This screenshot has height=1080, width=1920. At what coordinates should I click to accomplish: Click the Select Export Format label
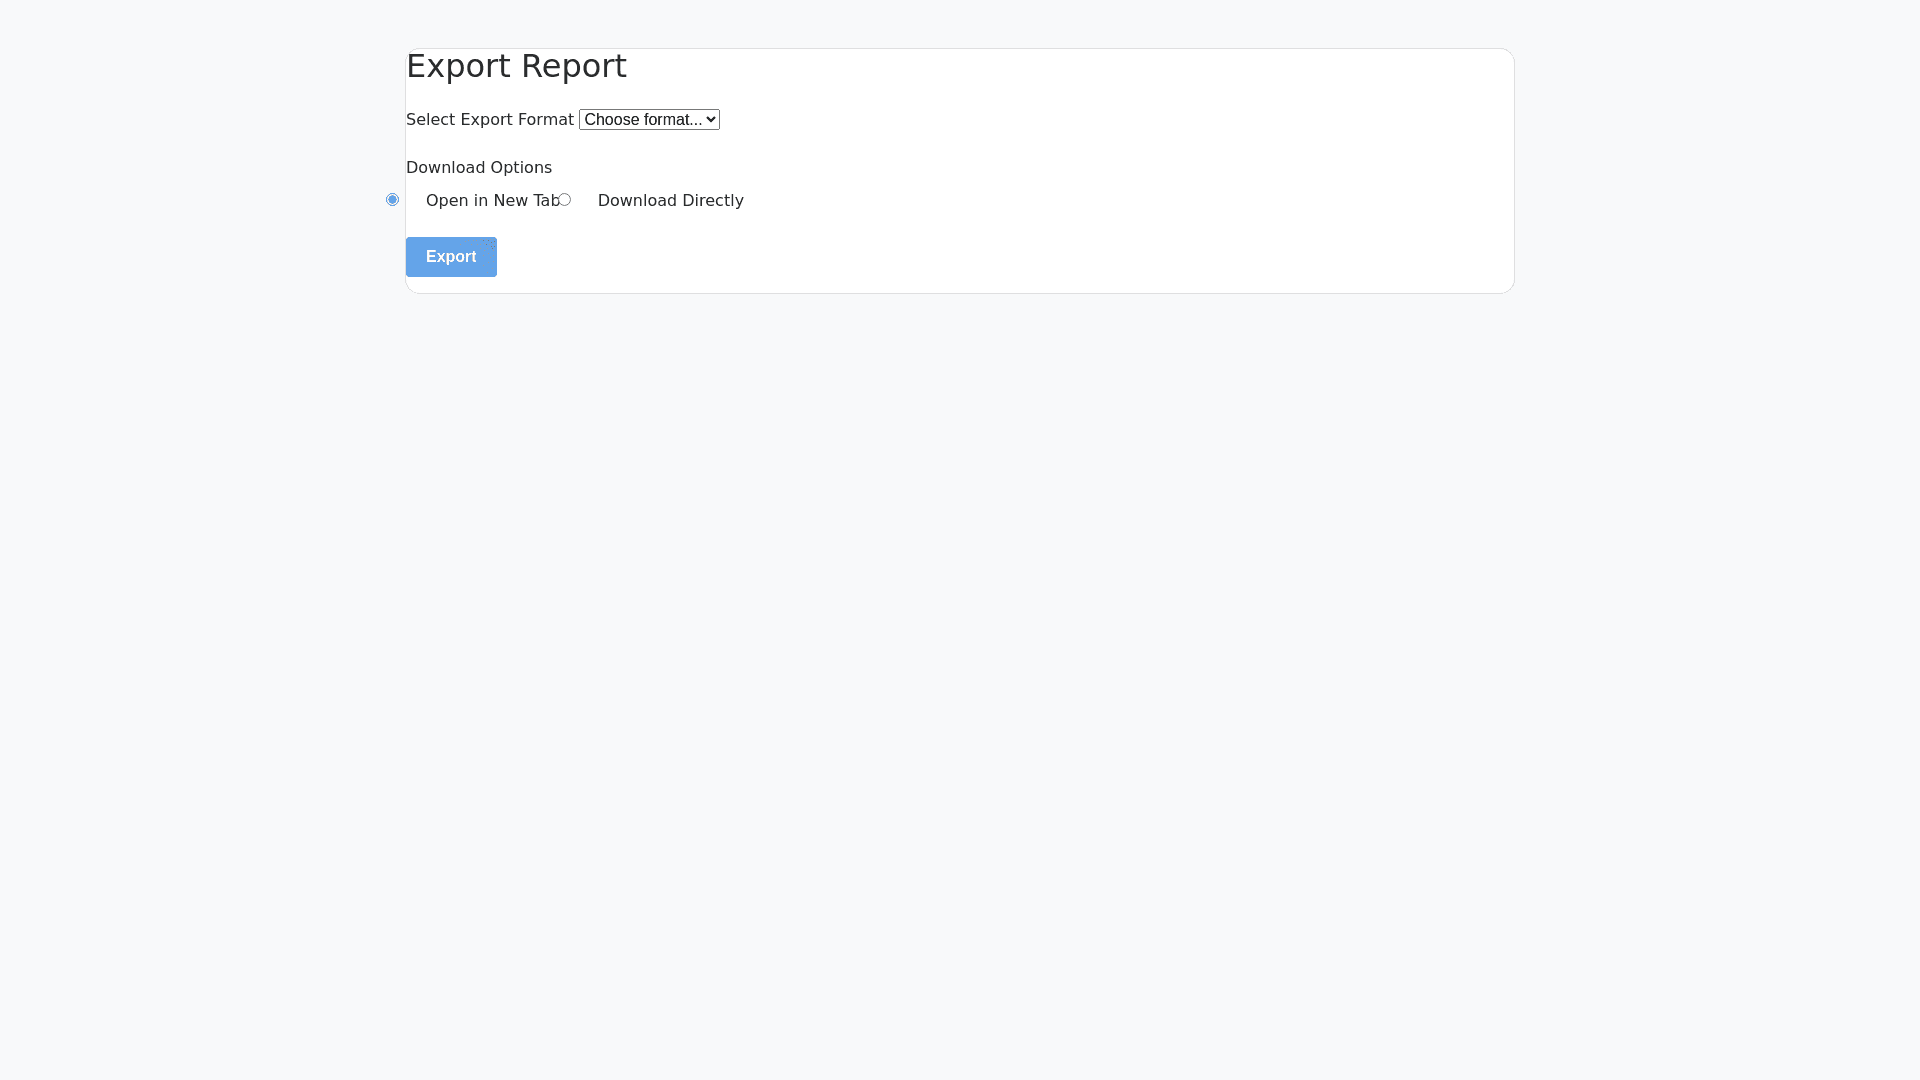(489, 119)
